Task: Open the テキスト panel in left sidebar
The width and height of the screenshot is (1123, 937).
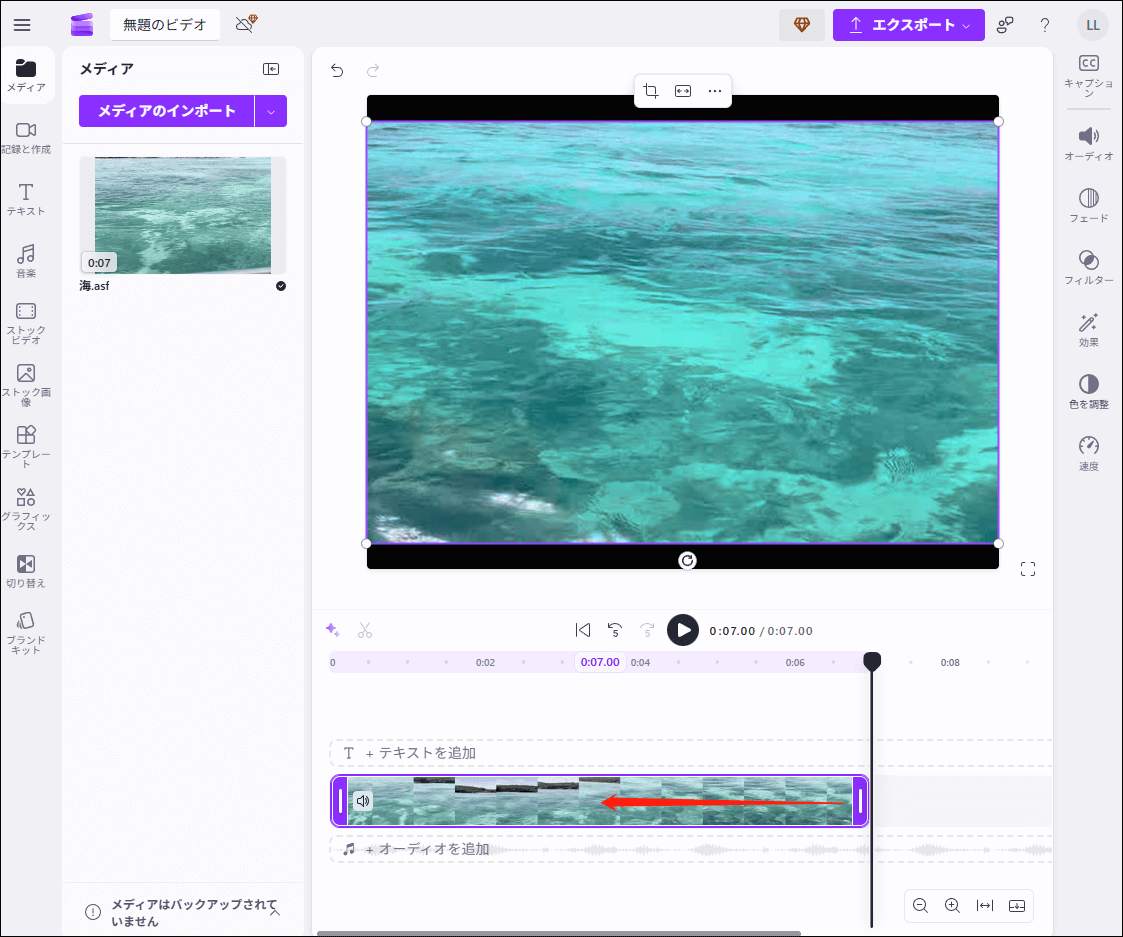Action: [x=27, y=196]
